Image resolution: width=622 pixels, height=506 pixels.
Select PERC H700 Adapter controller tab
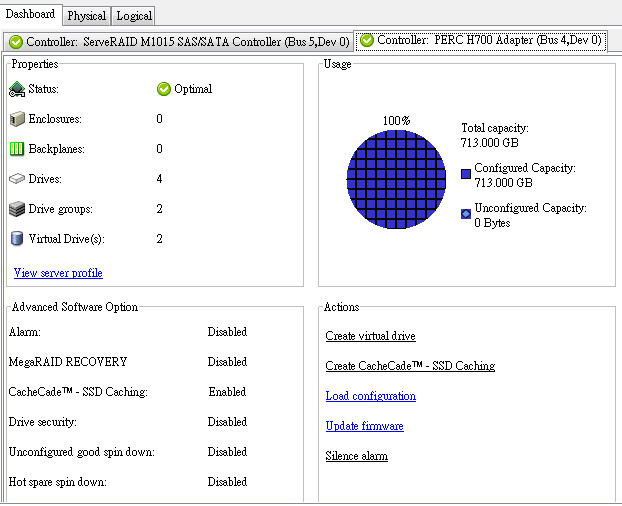[481, 40]
